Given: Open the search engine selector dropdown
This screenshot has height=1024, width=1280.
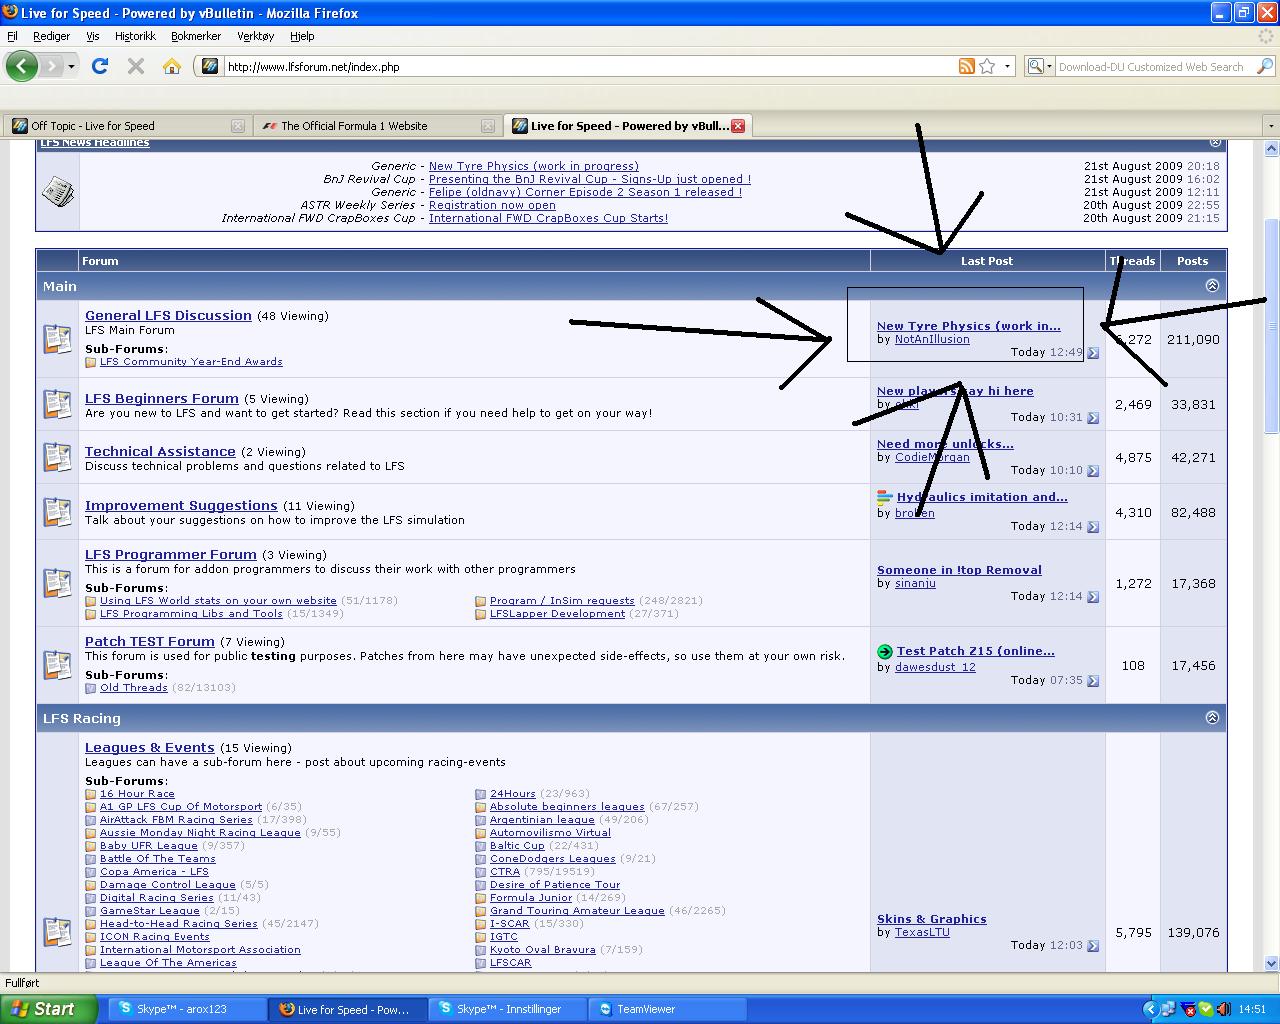Looking at the screenshot, I should tap(1038, 67).
